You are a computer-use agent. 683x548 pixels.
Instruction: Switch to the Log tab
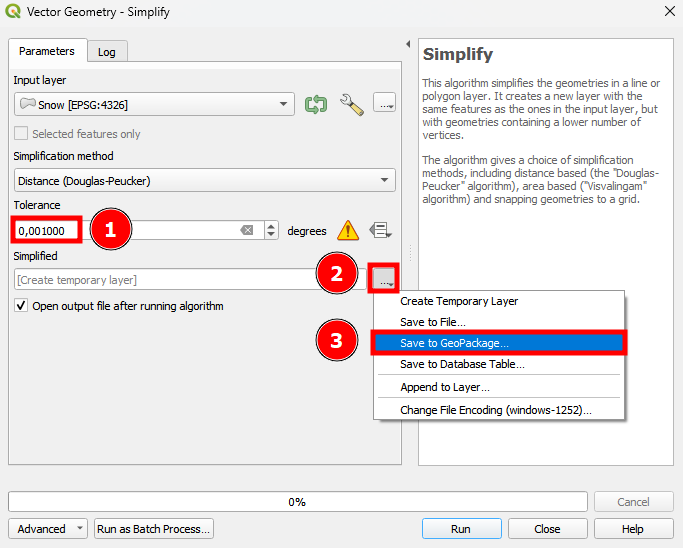coord(106,52)
